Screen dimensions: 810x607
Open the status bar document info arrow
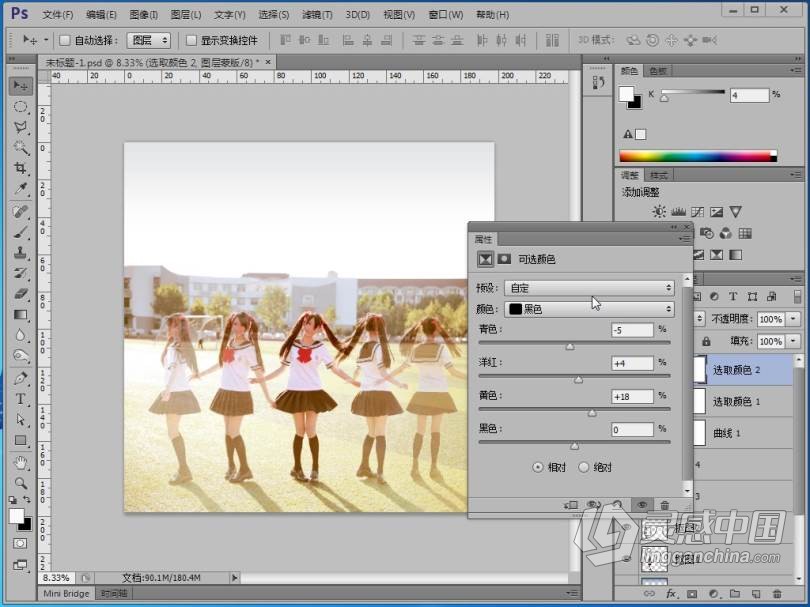(x=235, y=578)
